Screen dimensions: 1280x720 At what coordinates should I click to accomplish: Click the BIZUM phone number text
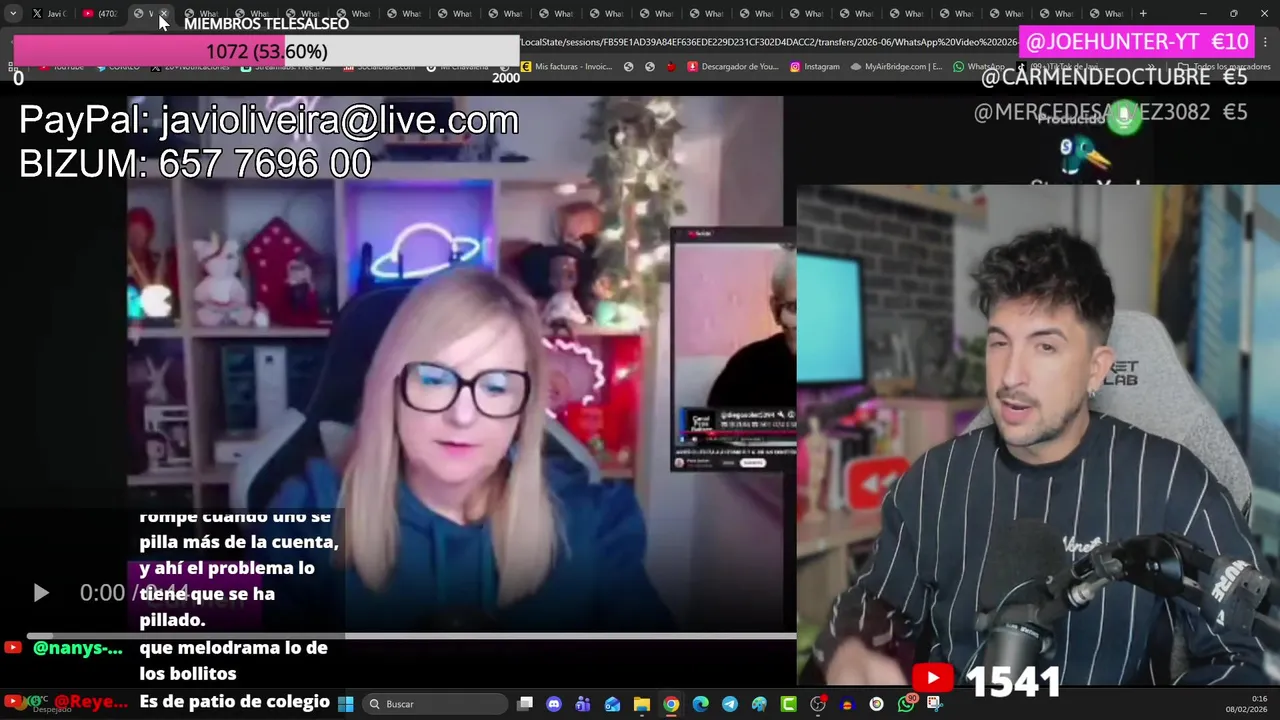(x=195, y=164)
